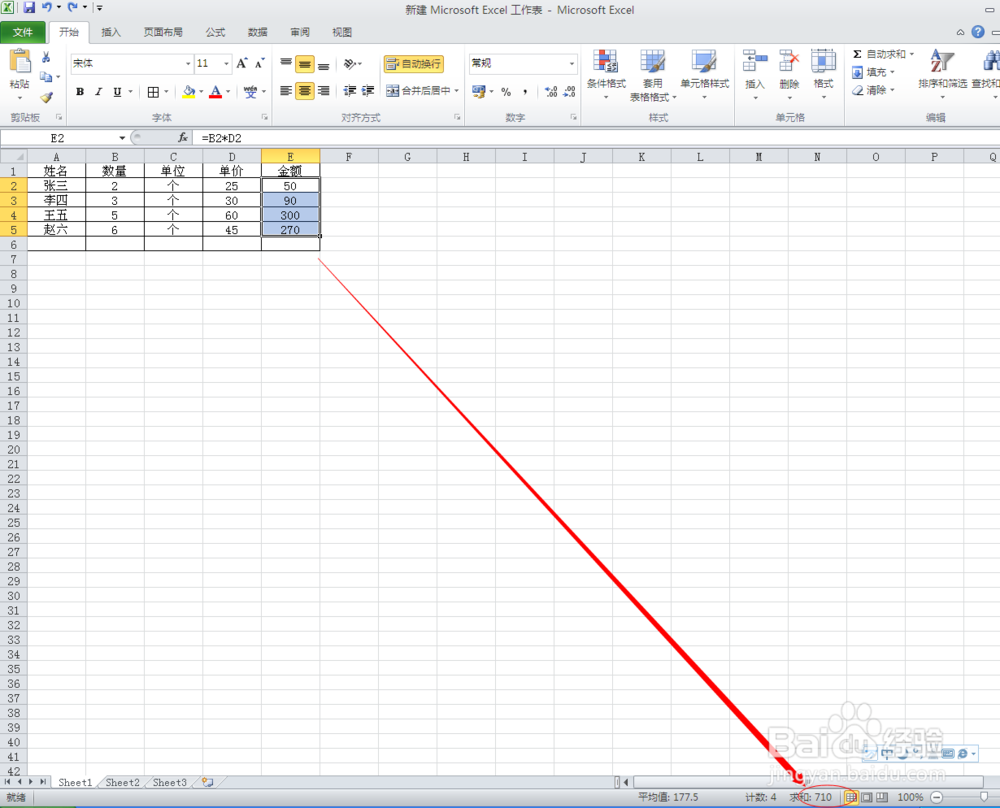Expand Merge and Center (合并后居中) options
The height and width of the screenshot is (808, 1000).
[457, 91]
